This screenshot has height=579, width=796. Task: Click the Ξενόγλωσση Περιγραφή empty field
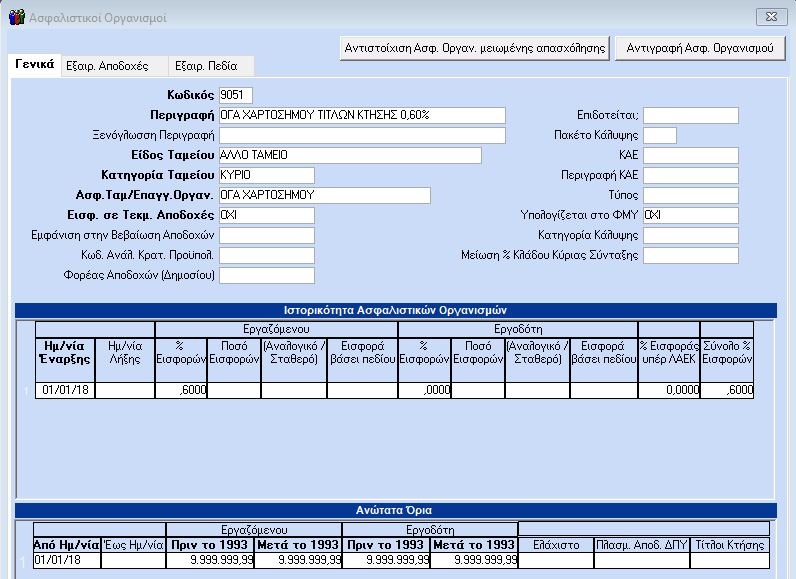(362, 135)
